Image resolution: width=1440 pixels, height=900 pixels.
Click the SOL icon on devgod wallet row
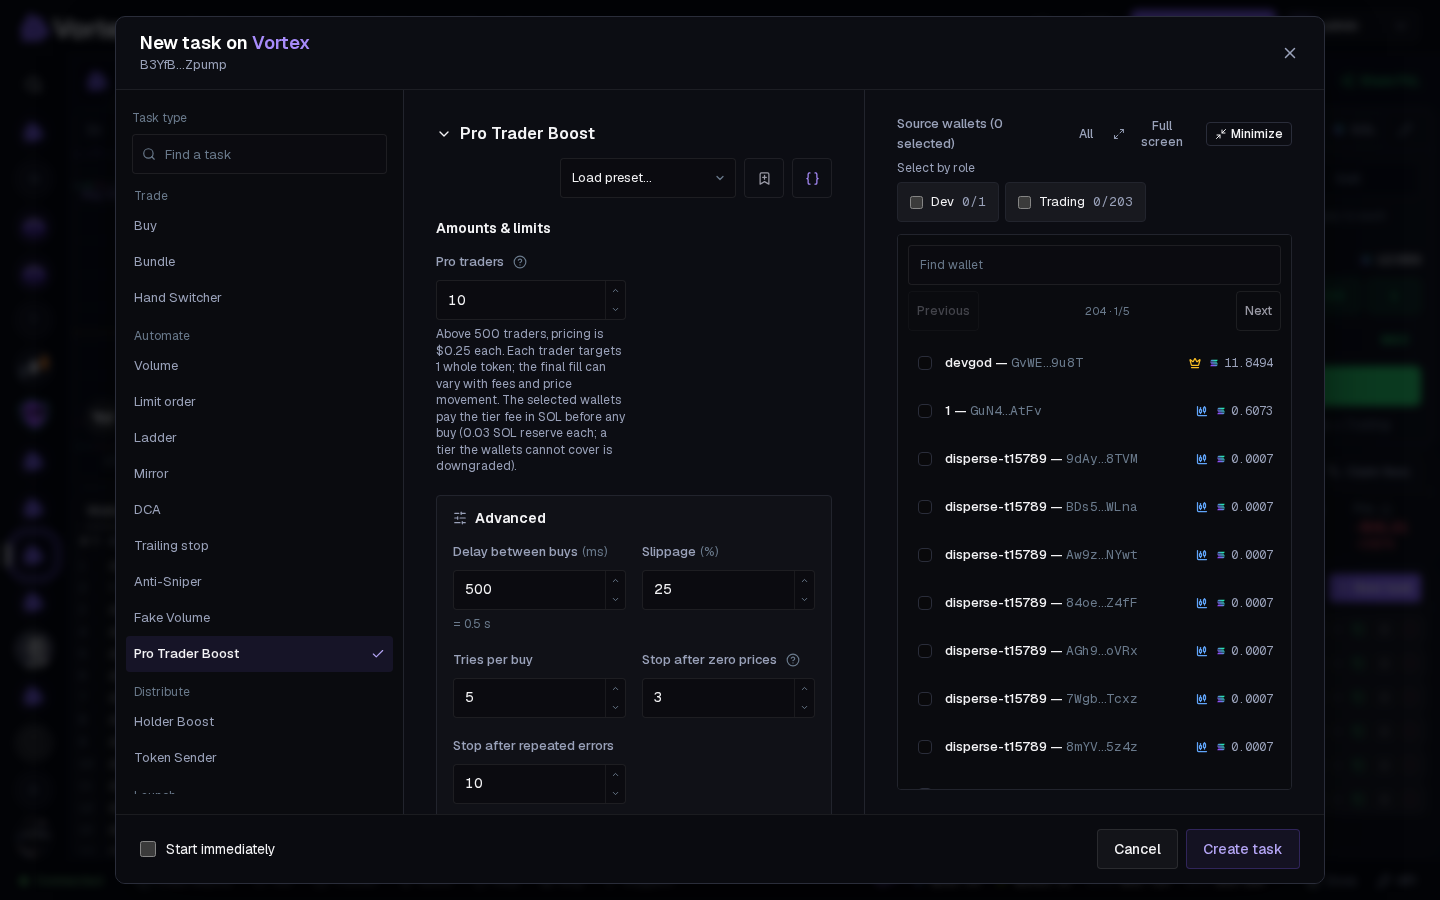point(1214,363)
